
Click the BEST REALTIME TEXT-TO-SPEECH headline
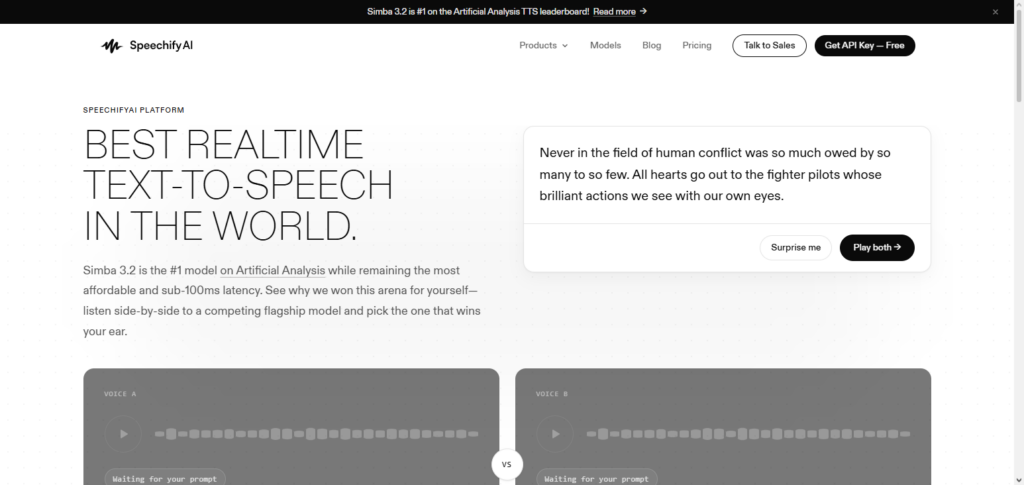point(238,185)
